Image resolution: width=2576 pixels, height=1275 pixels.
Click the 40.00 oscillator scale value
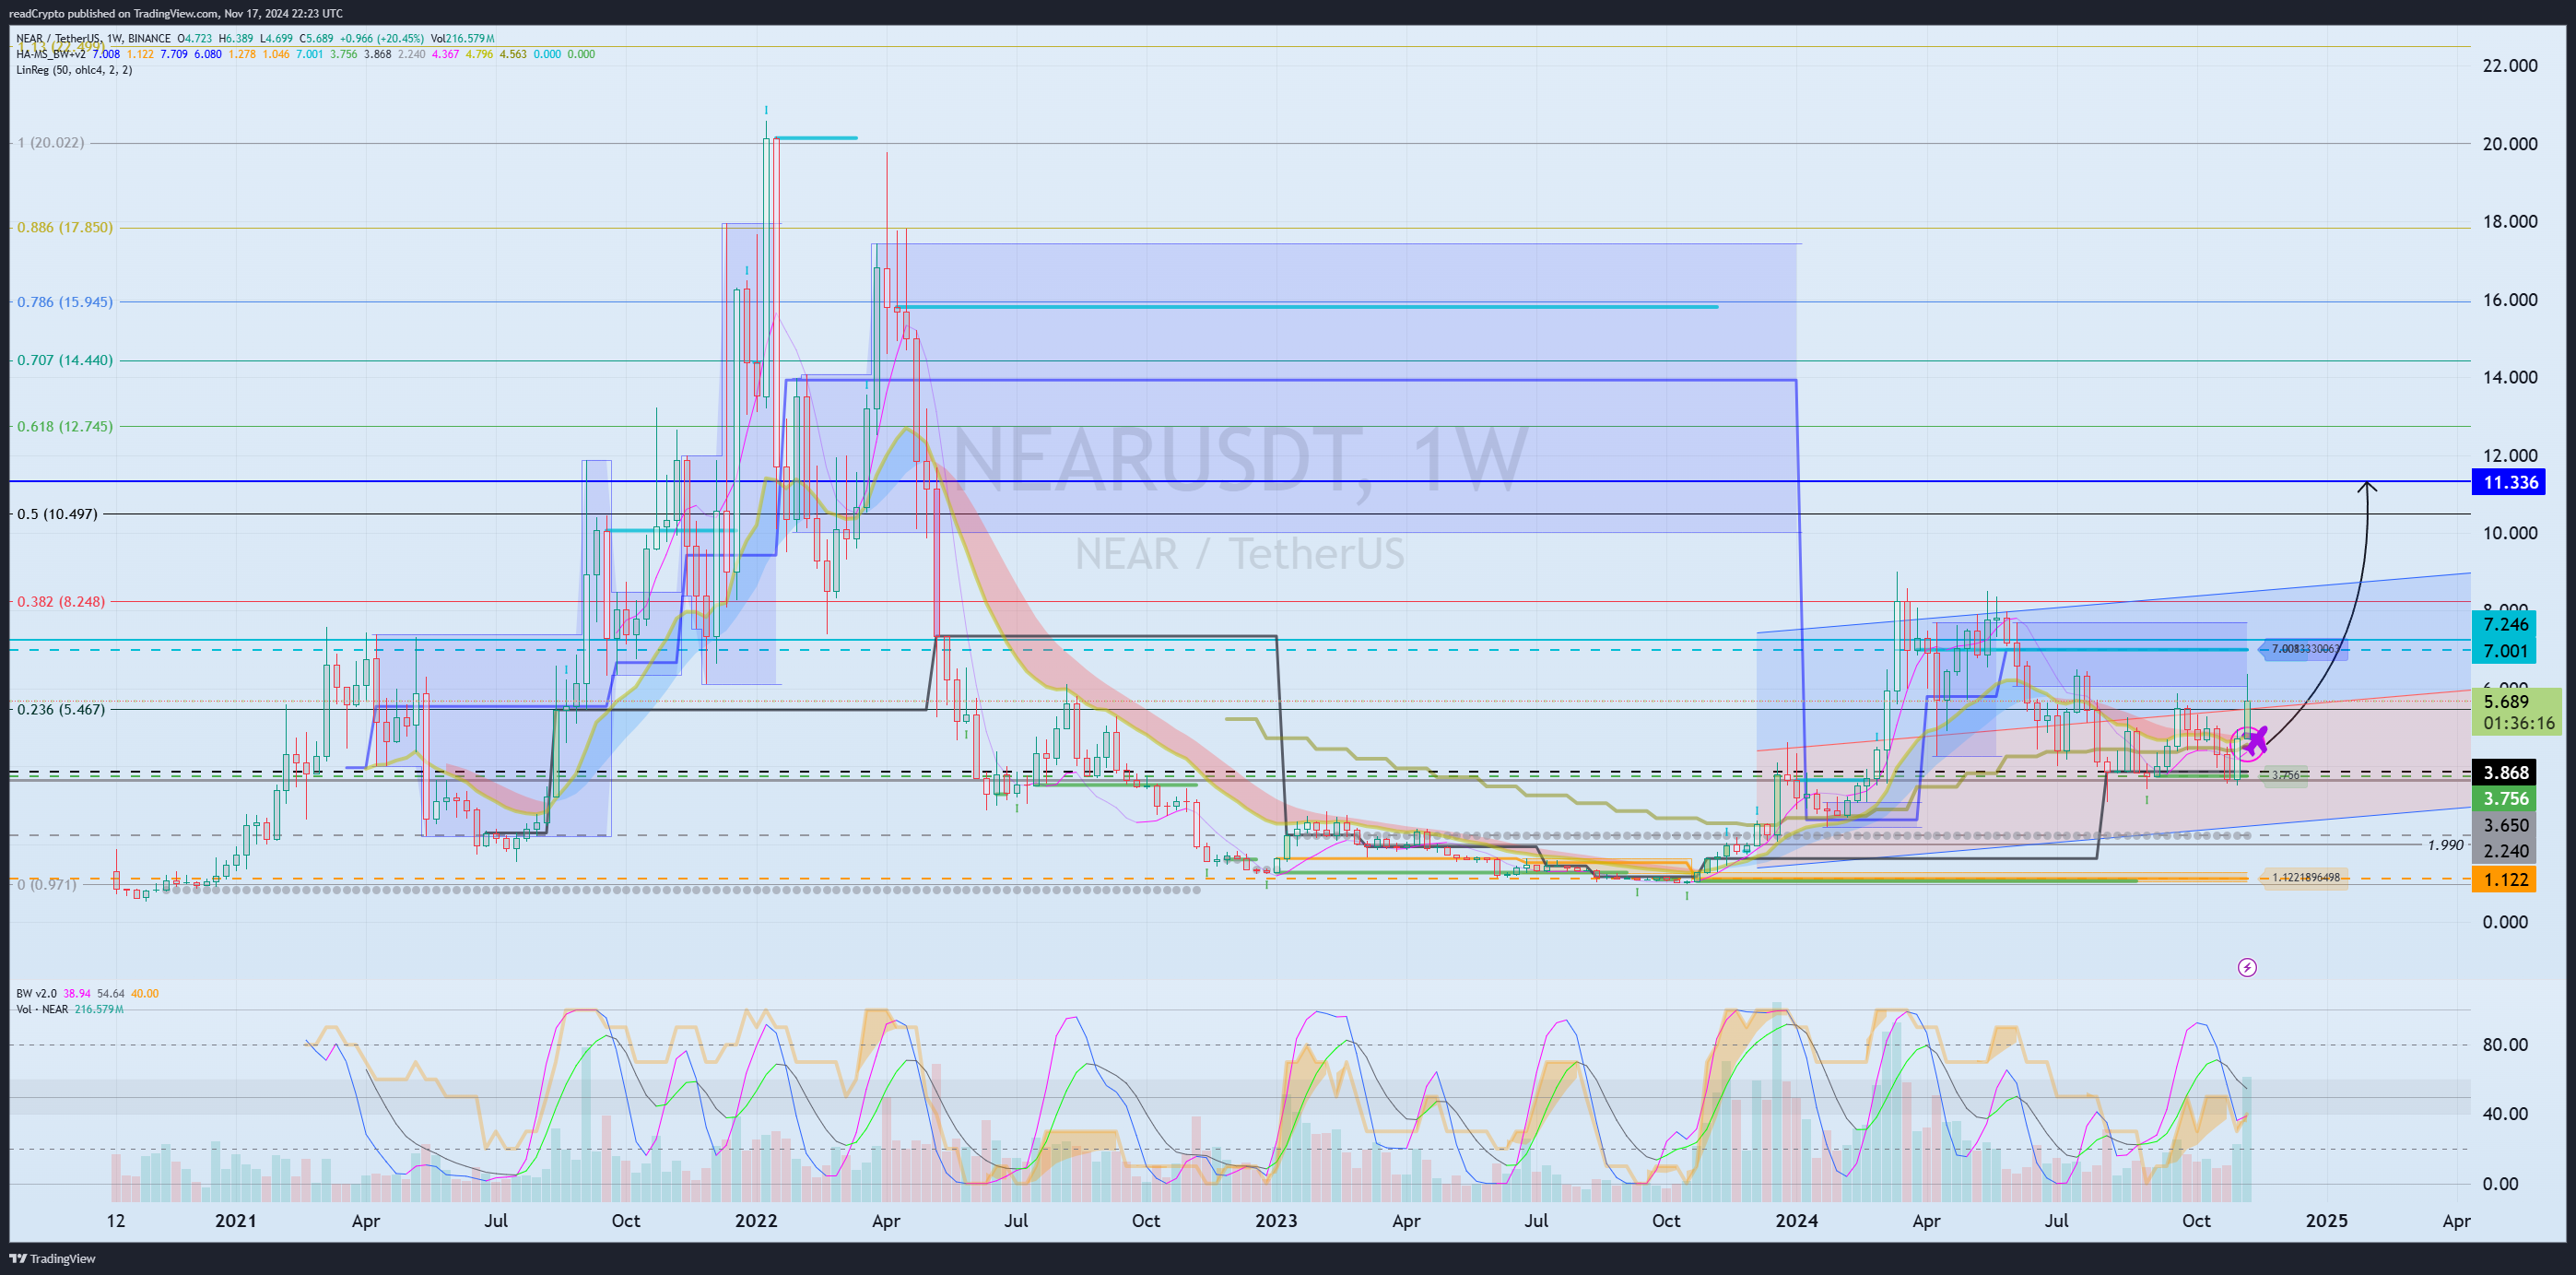tap(2505, 1113)
